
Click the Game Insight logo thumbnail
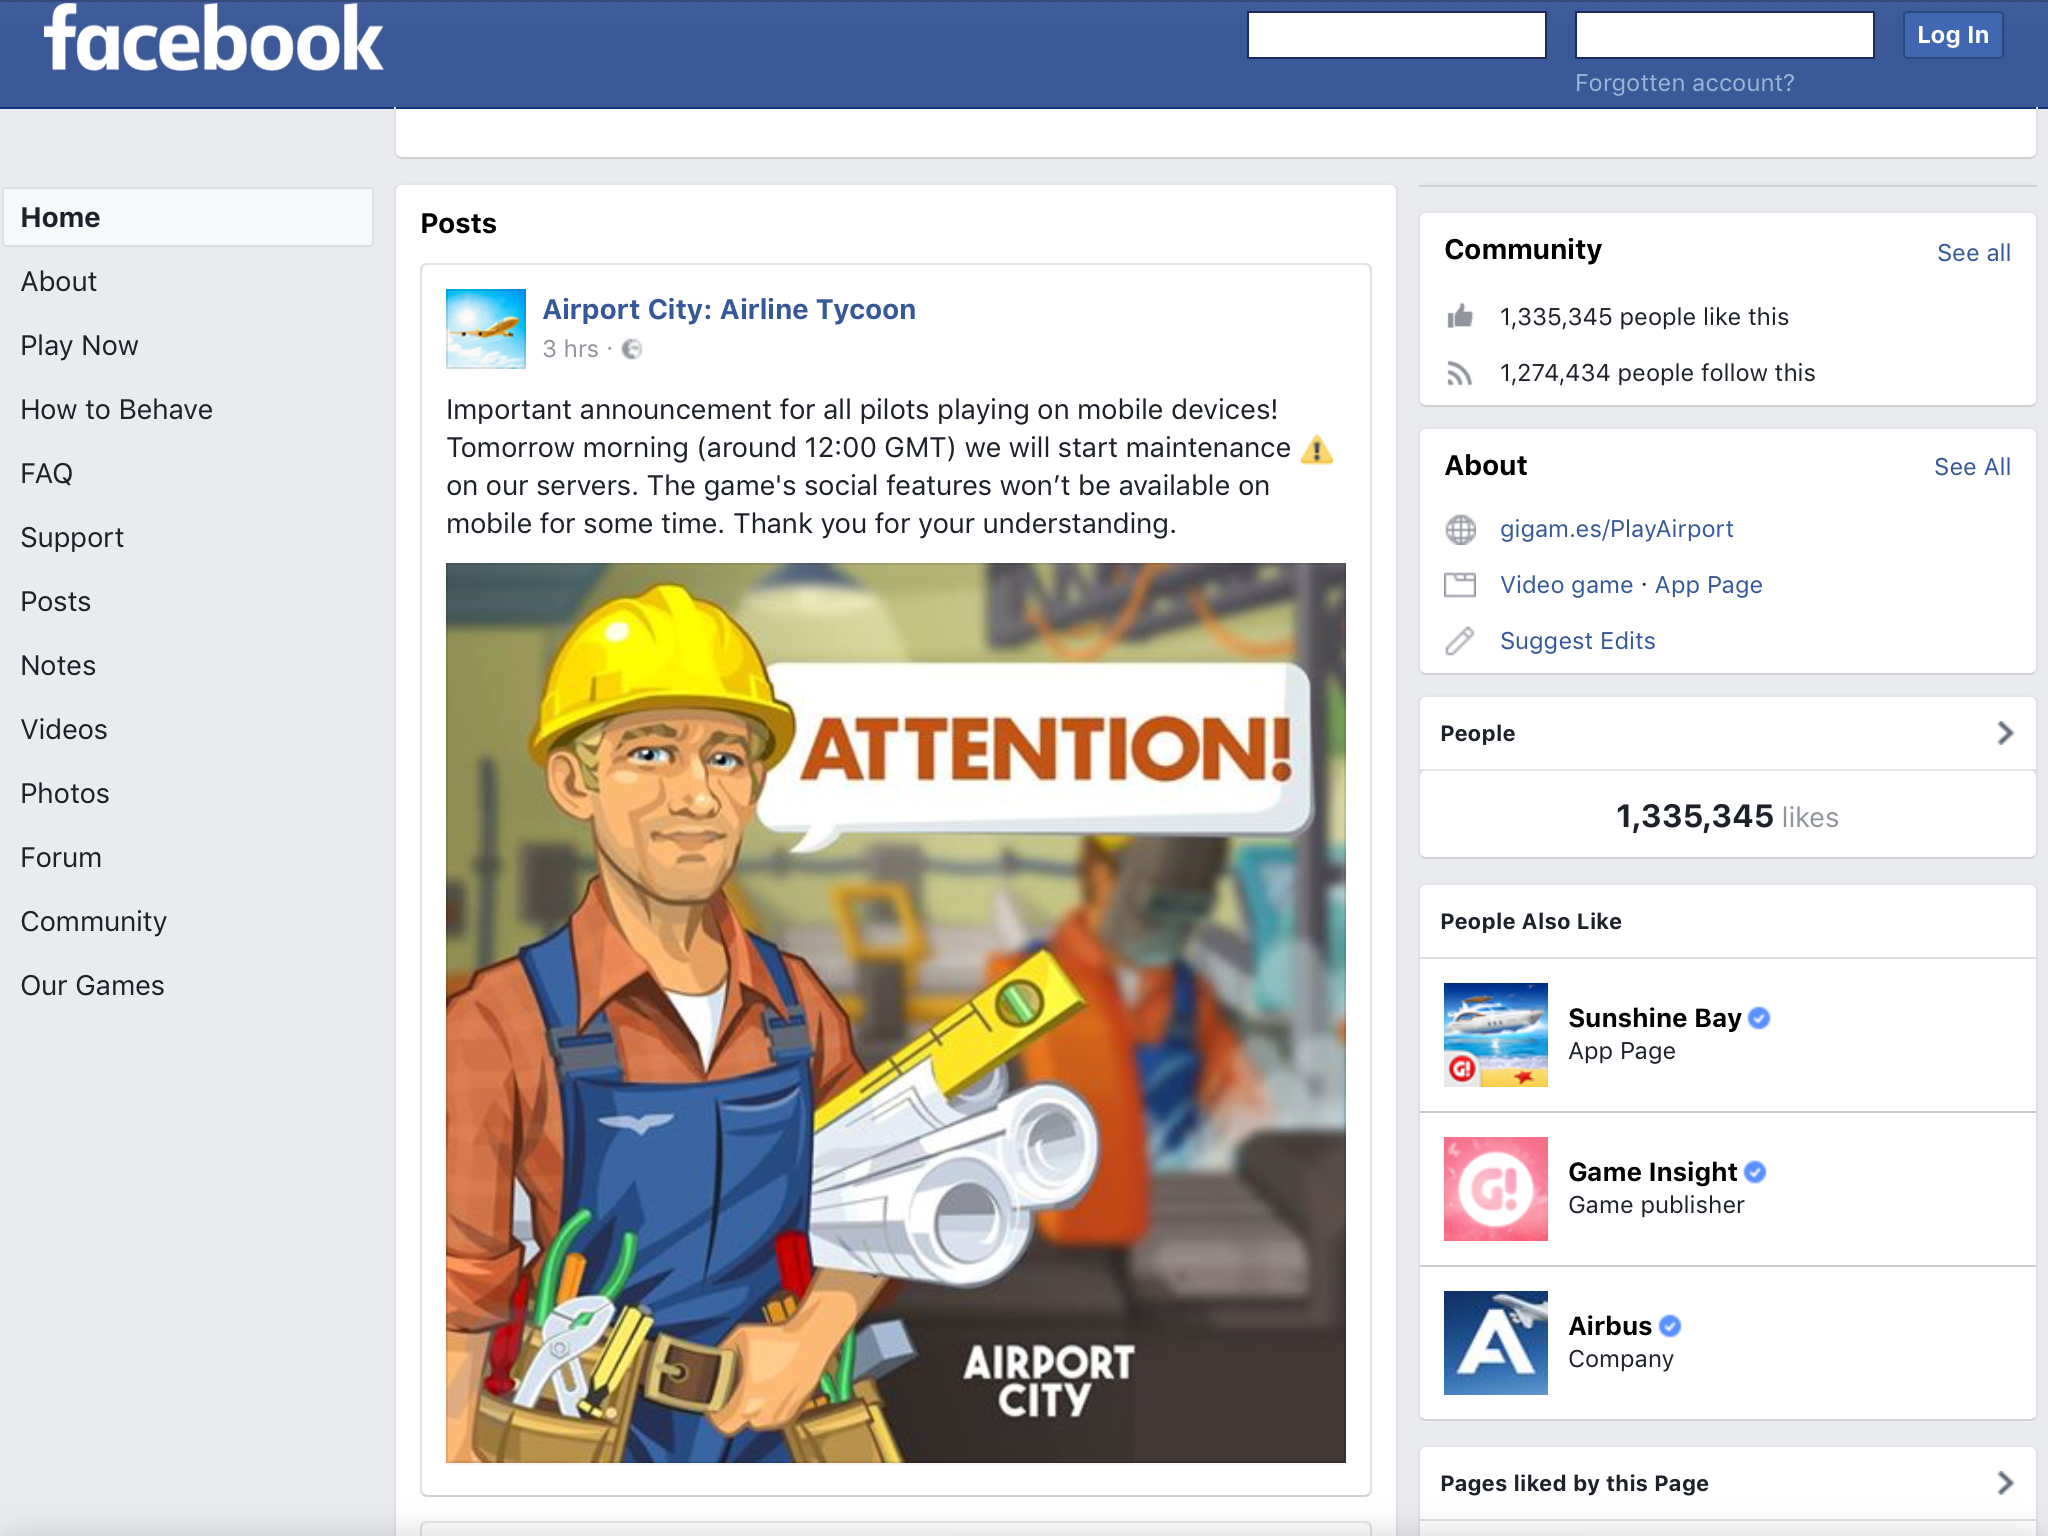1496,1189
